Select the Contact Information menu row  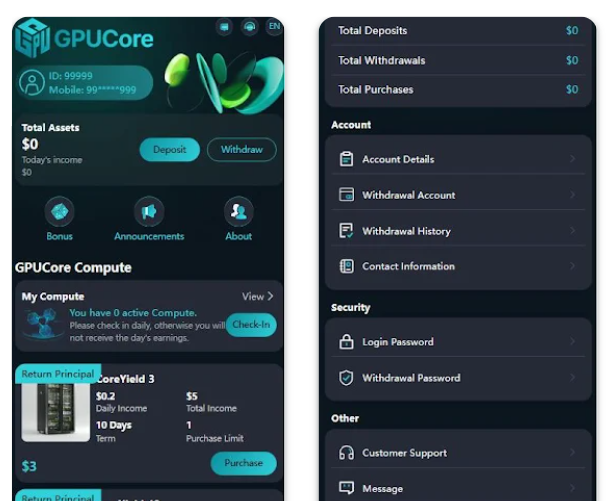[x=458, y=266]
